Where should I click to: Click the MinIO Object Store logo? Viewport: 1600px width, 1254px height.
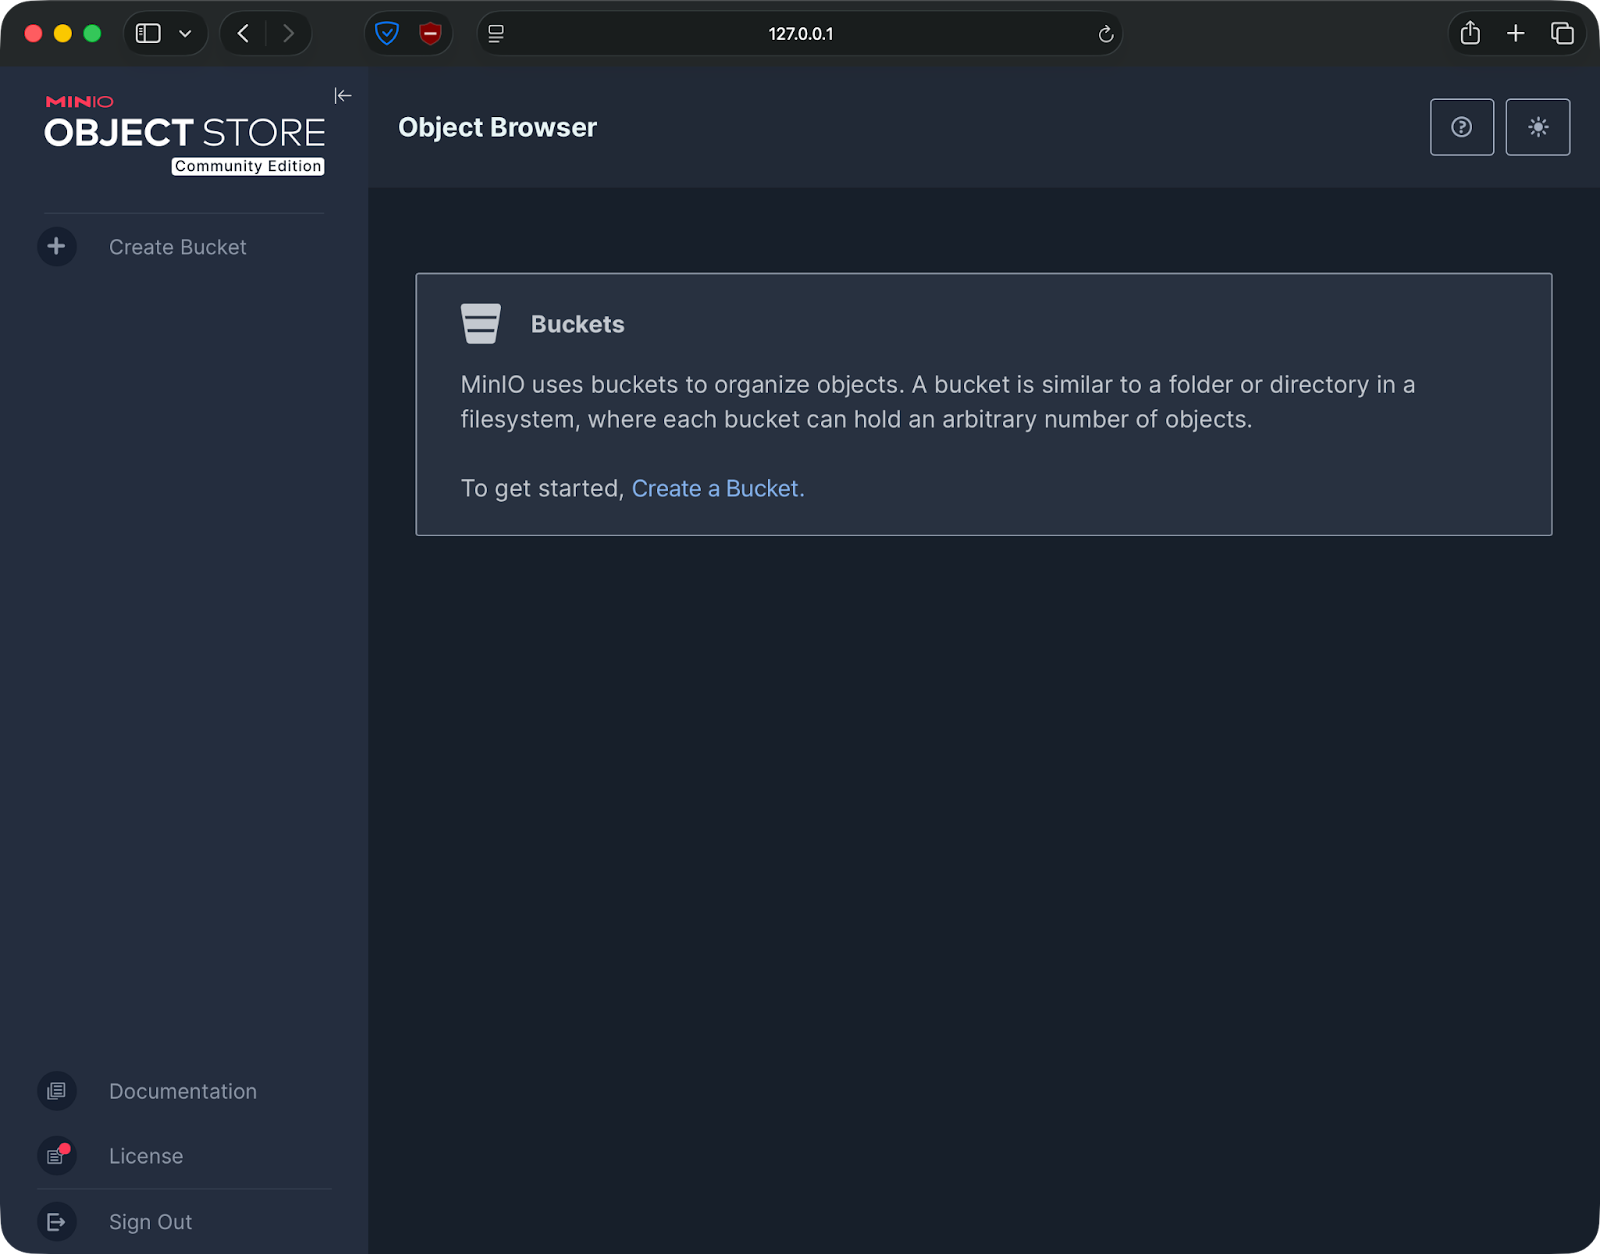click(184, 130)
